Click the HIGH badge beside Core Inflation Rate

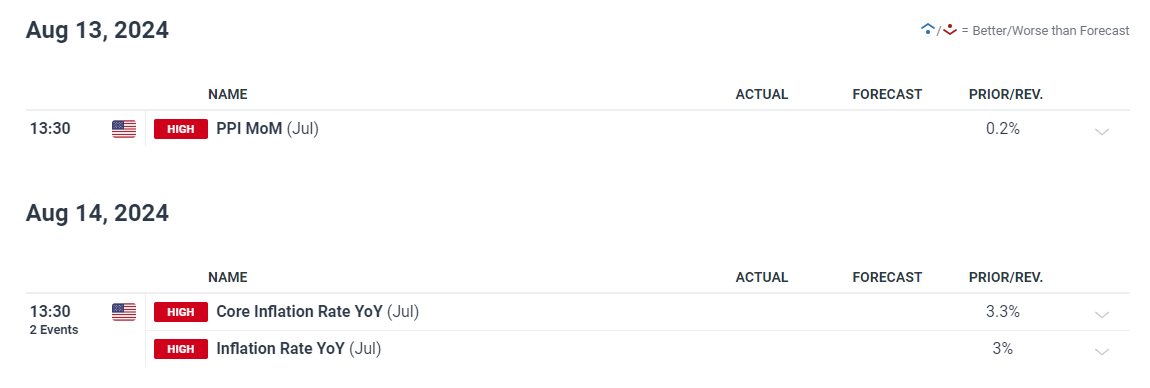tap(180, 312)
